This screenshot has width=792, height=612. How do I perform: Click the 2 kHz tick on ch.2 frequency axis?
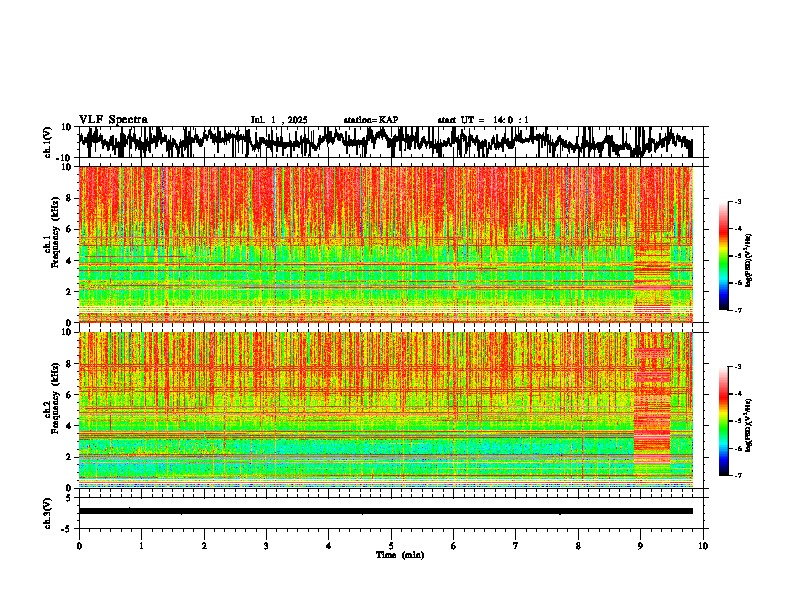pyautogui.click(x=69, y=457)
